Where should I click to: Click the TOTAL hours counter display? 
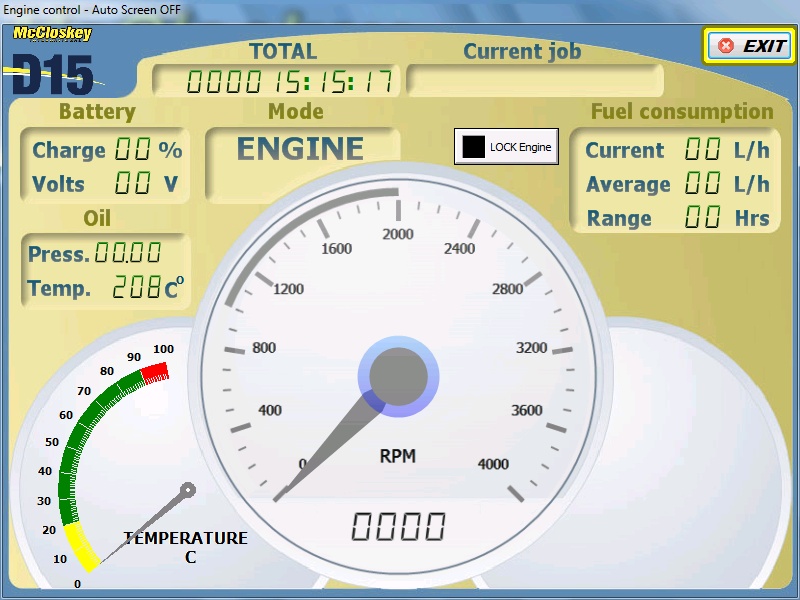(x=276, y=81)
